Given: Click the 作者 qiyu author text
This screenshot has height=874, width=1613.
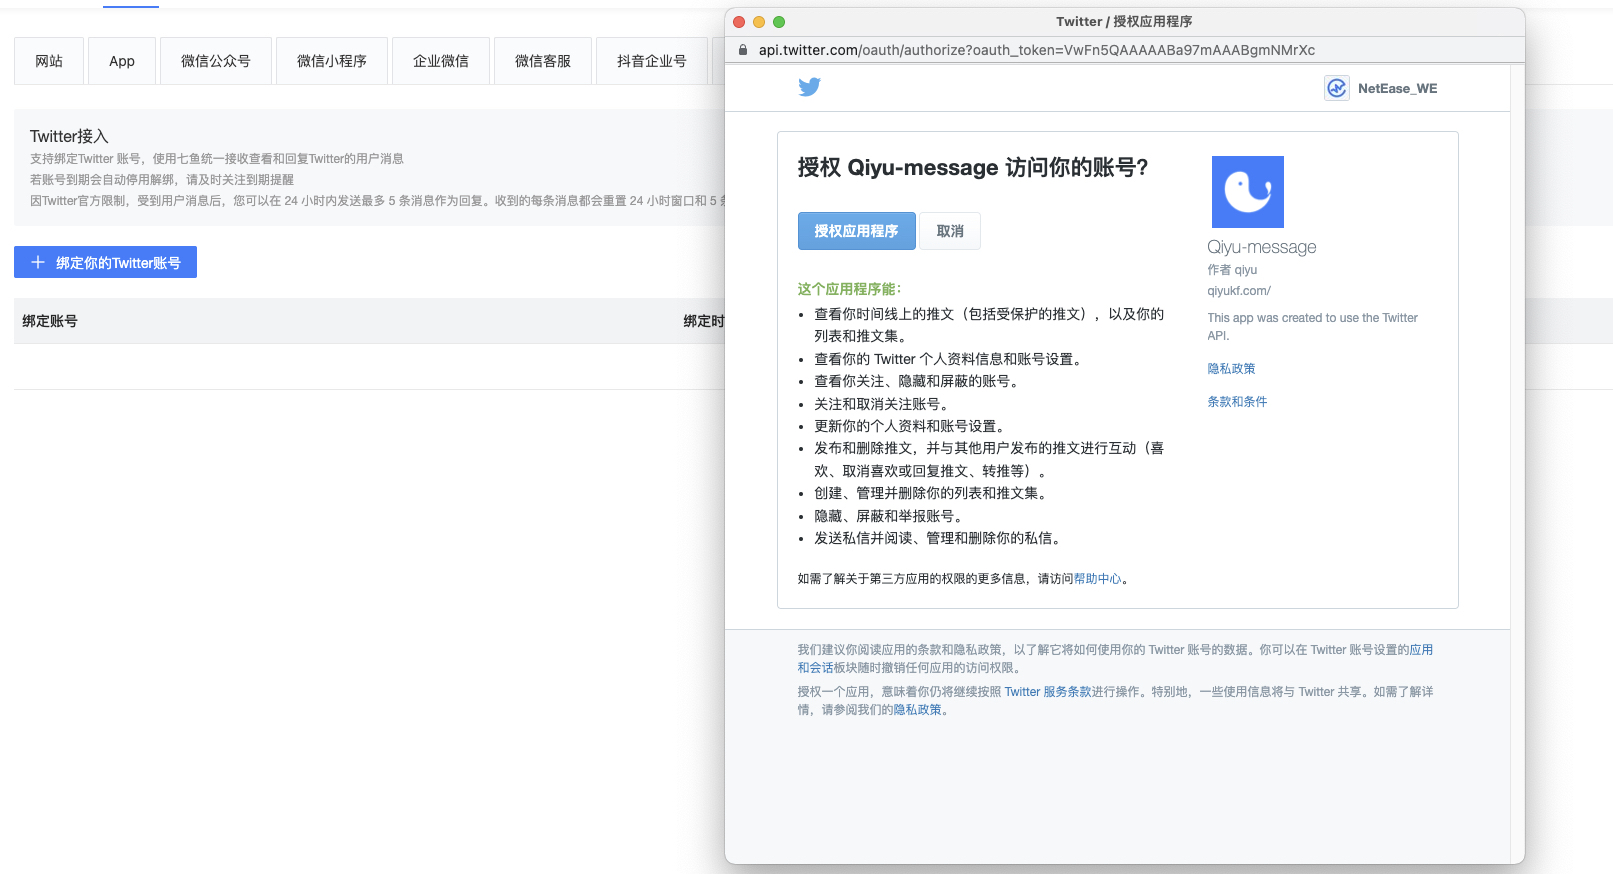Looking at the screenshot, I should coord(1232,270).
